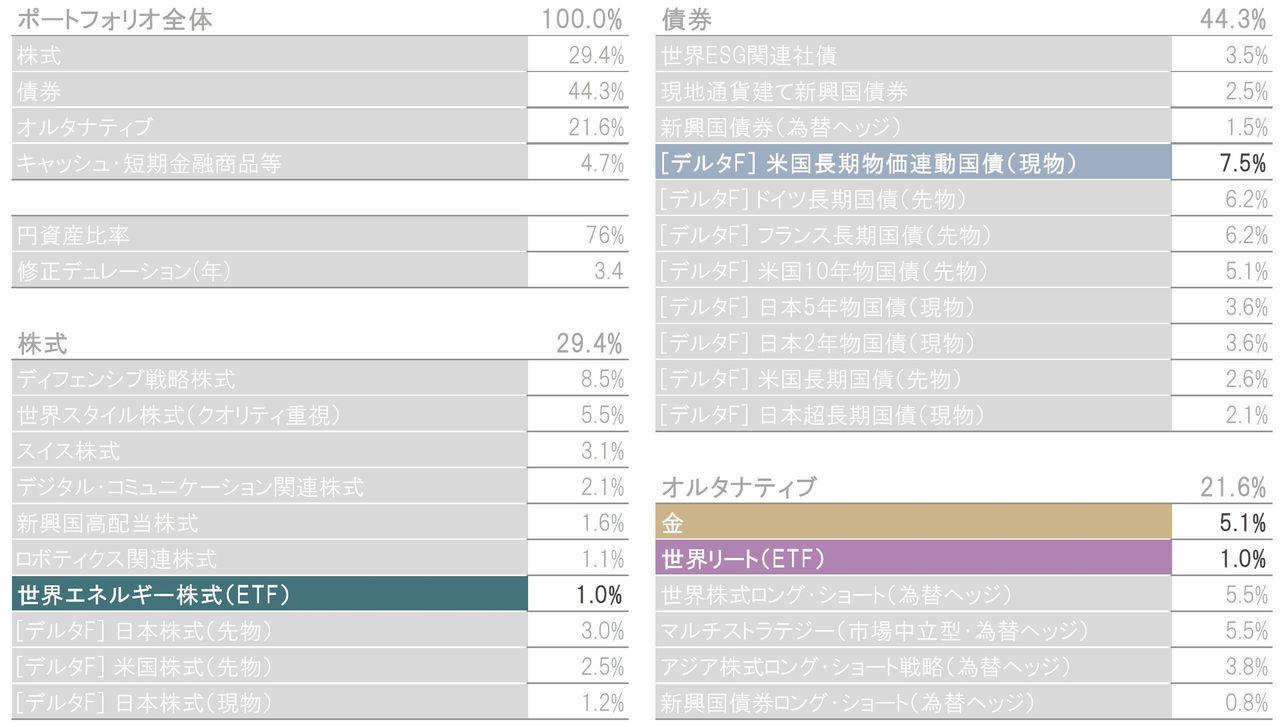
Task: Select the 新興国高配当株式 row
Action: (x=320, y=522)
